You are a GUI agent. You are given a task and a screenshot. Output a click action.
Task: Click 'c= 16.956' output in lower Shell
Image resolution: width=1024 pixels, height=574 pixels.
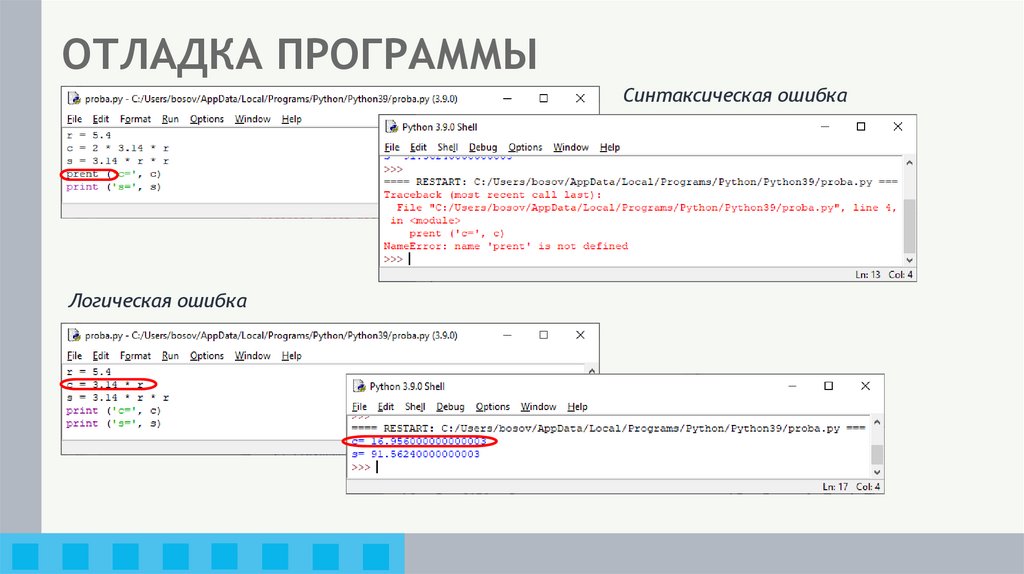(419, 441)
